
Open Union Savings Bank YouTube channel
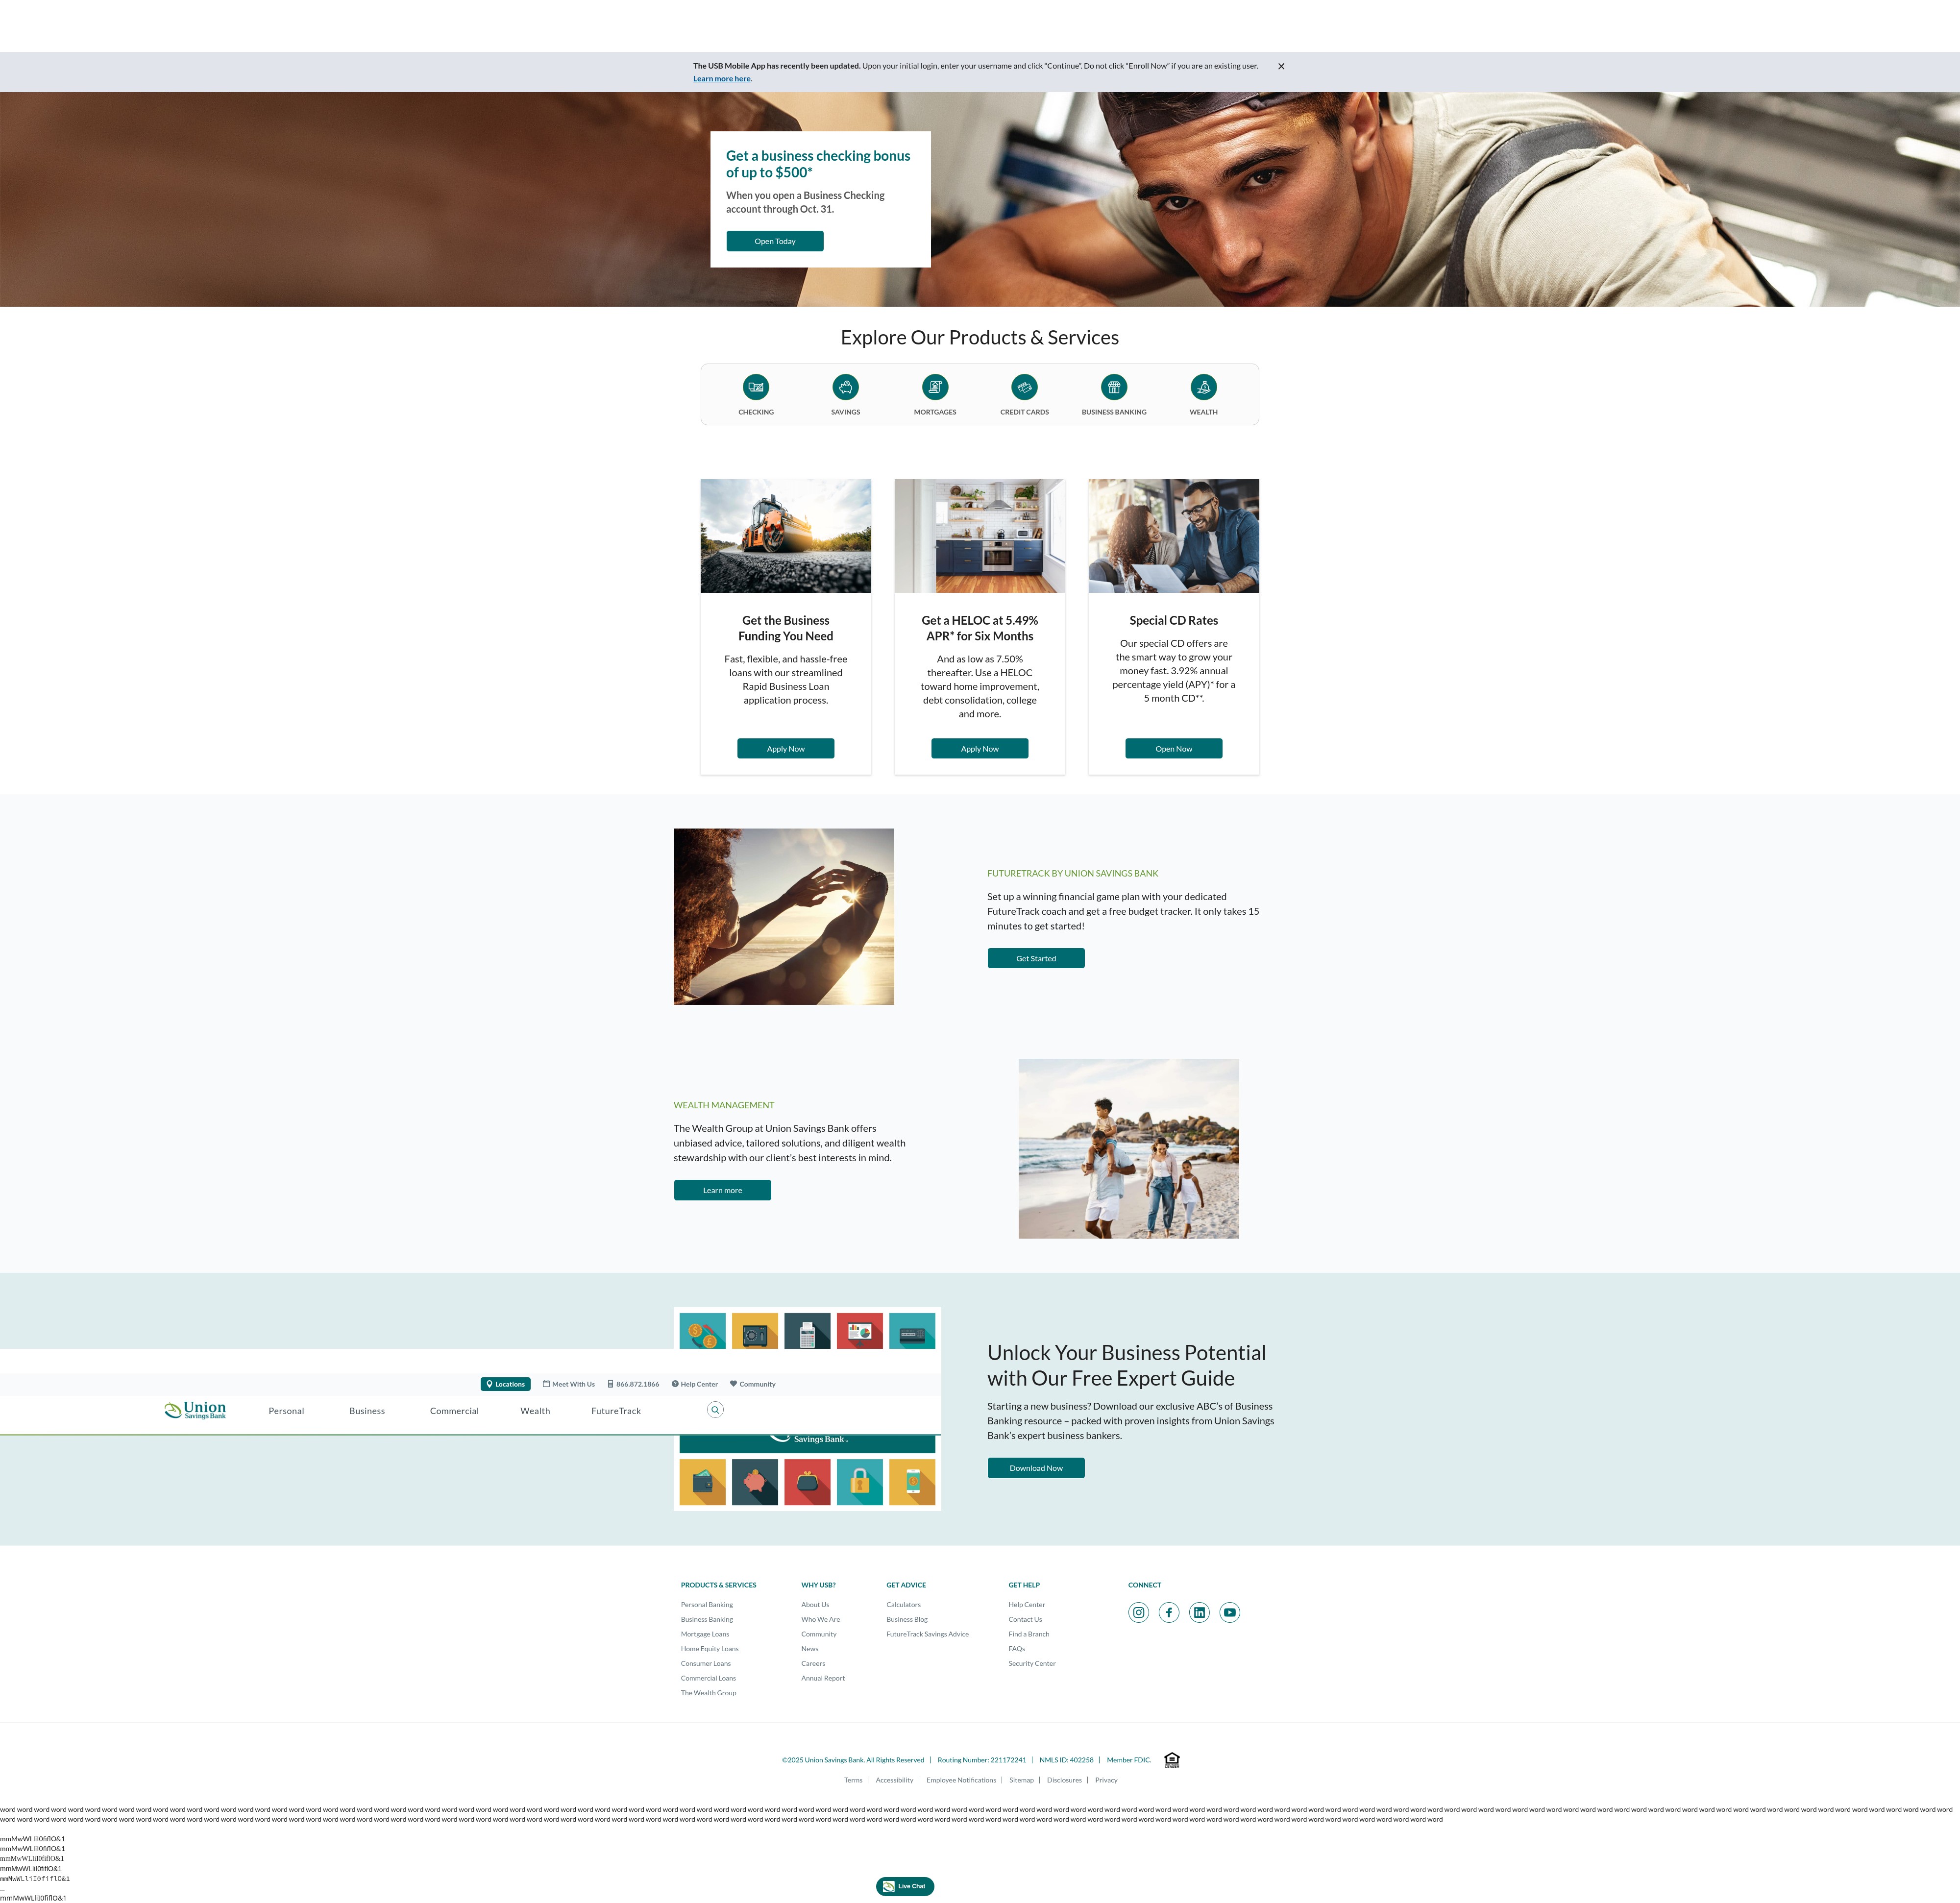(1230, 1612)
